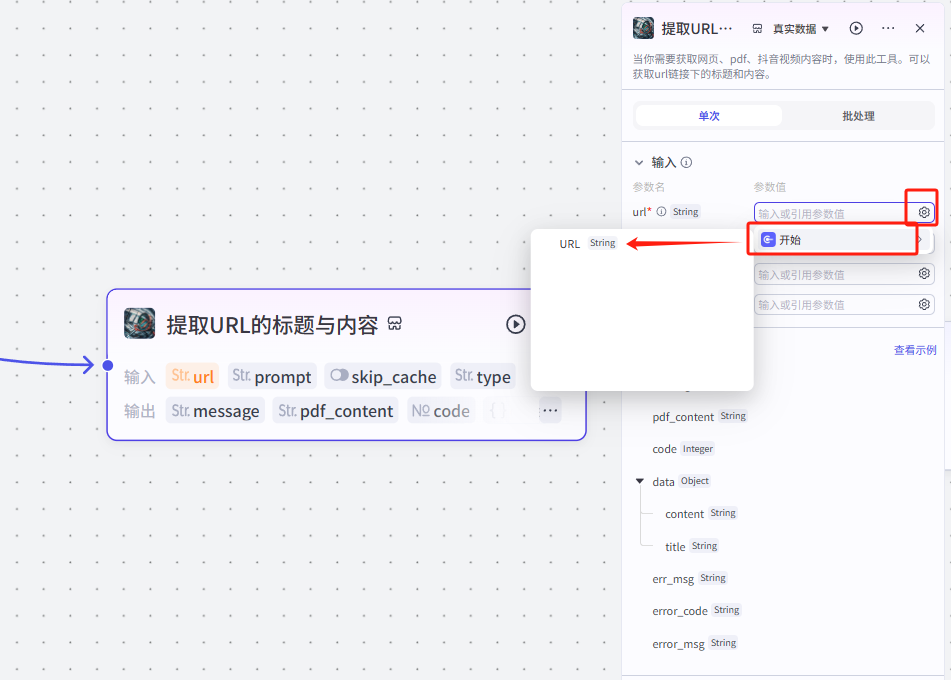Focus the second parameter value input field
The image size is (951, 680).
tap(835, 274)
